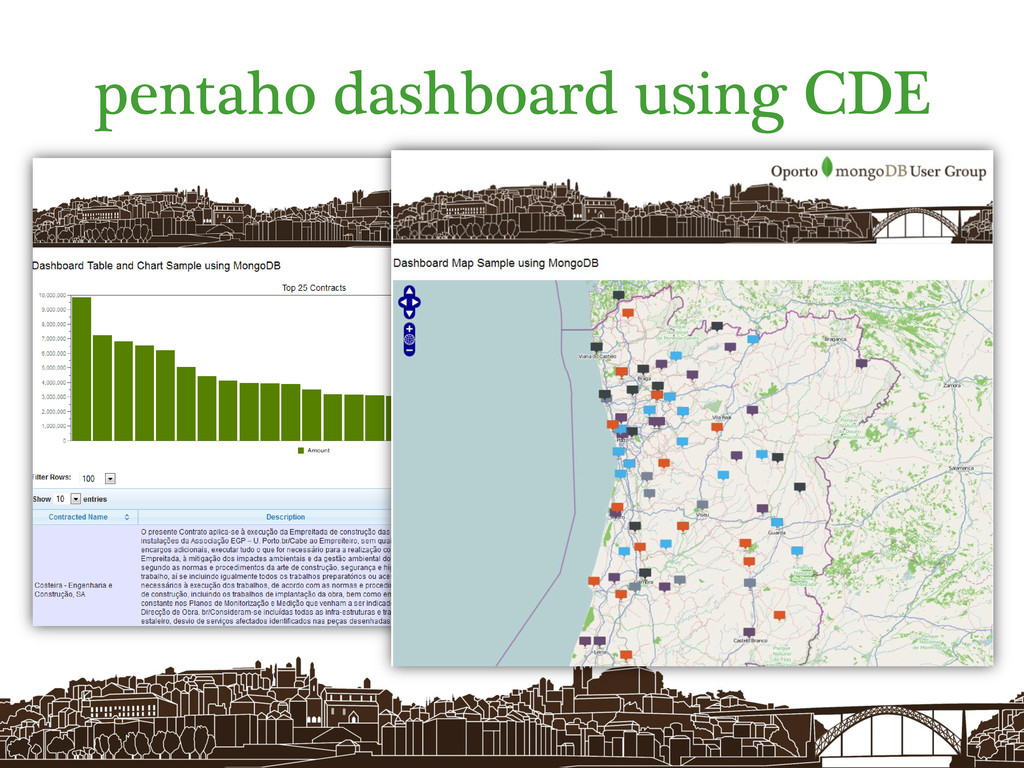Click the Oporto mongoDB User Group logo
This screenshot has width=1024, height=768.
tap(878, 170)
